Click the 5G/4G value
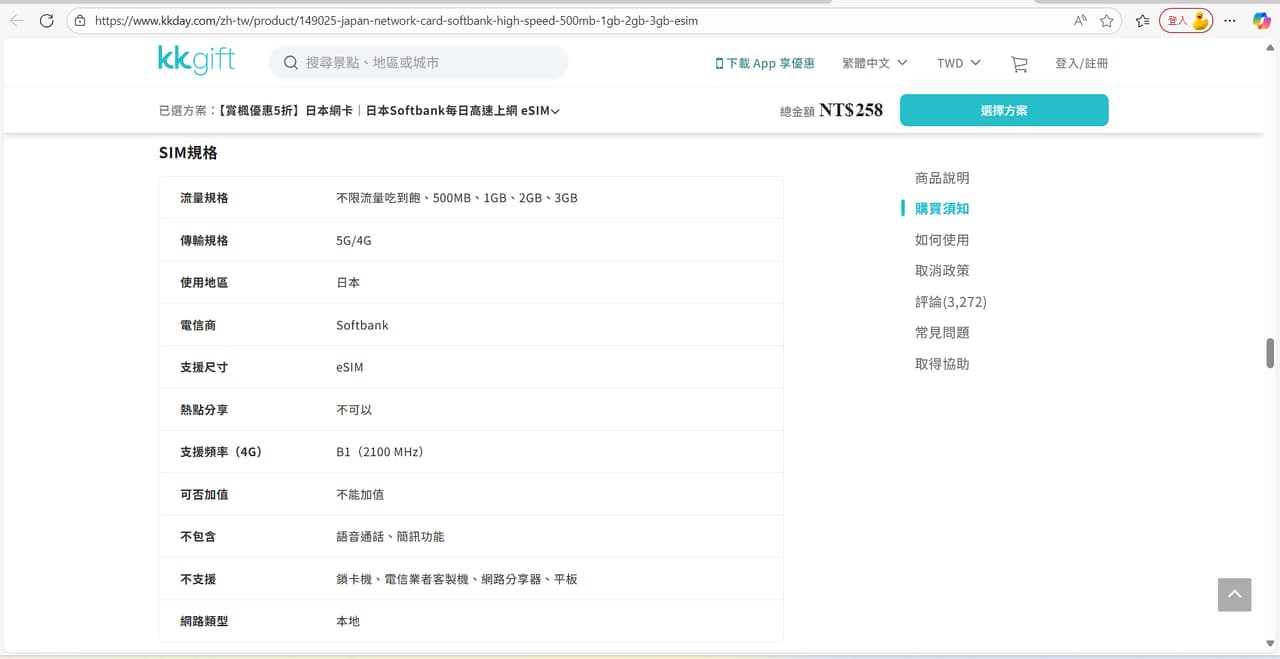 pos(354,240)
